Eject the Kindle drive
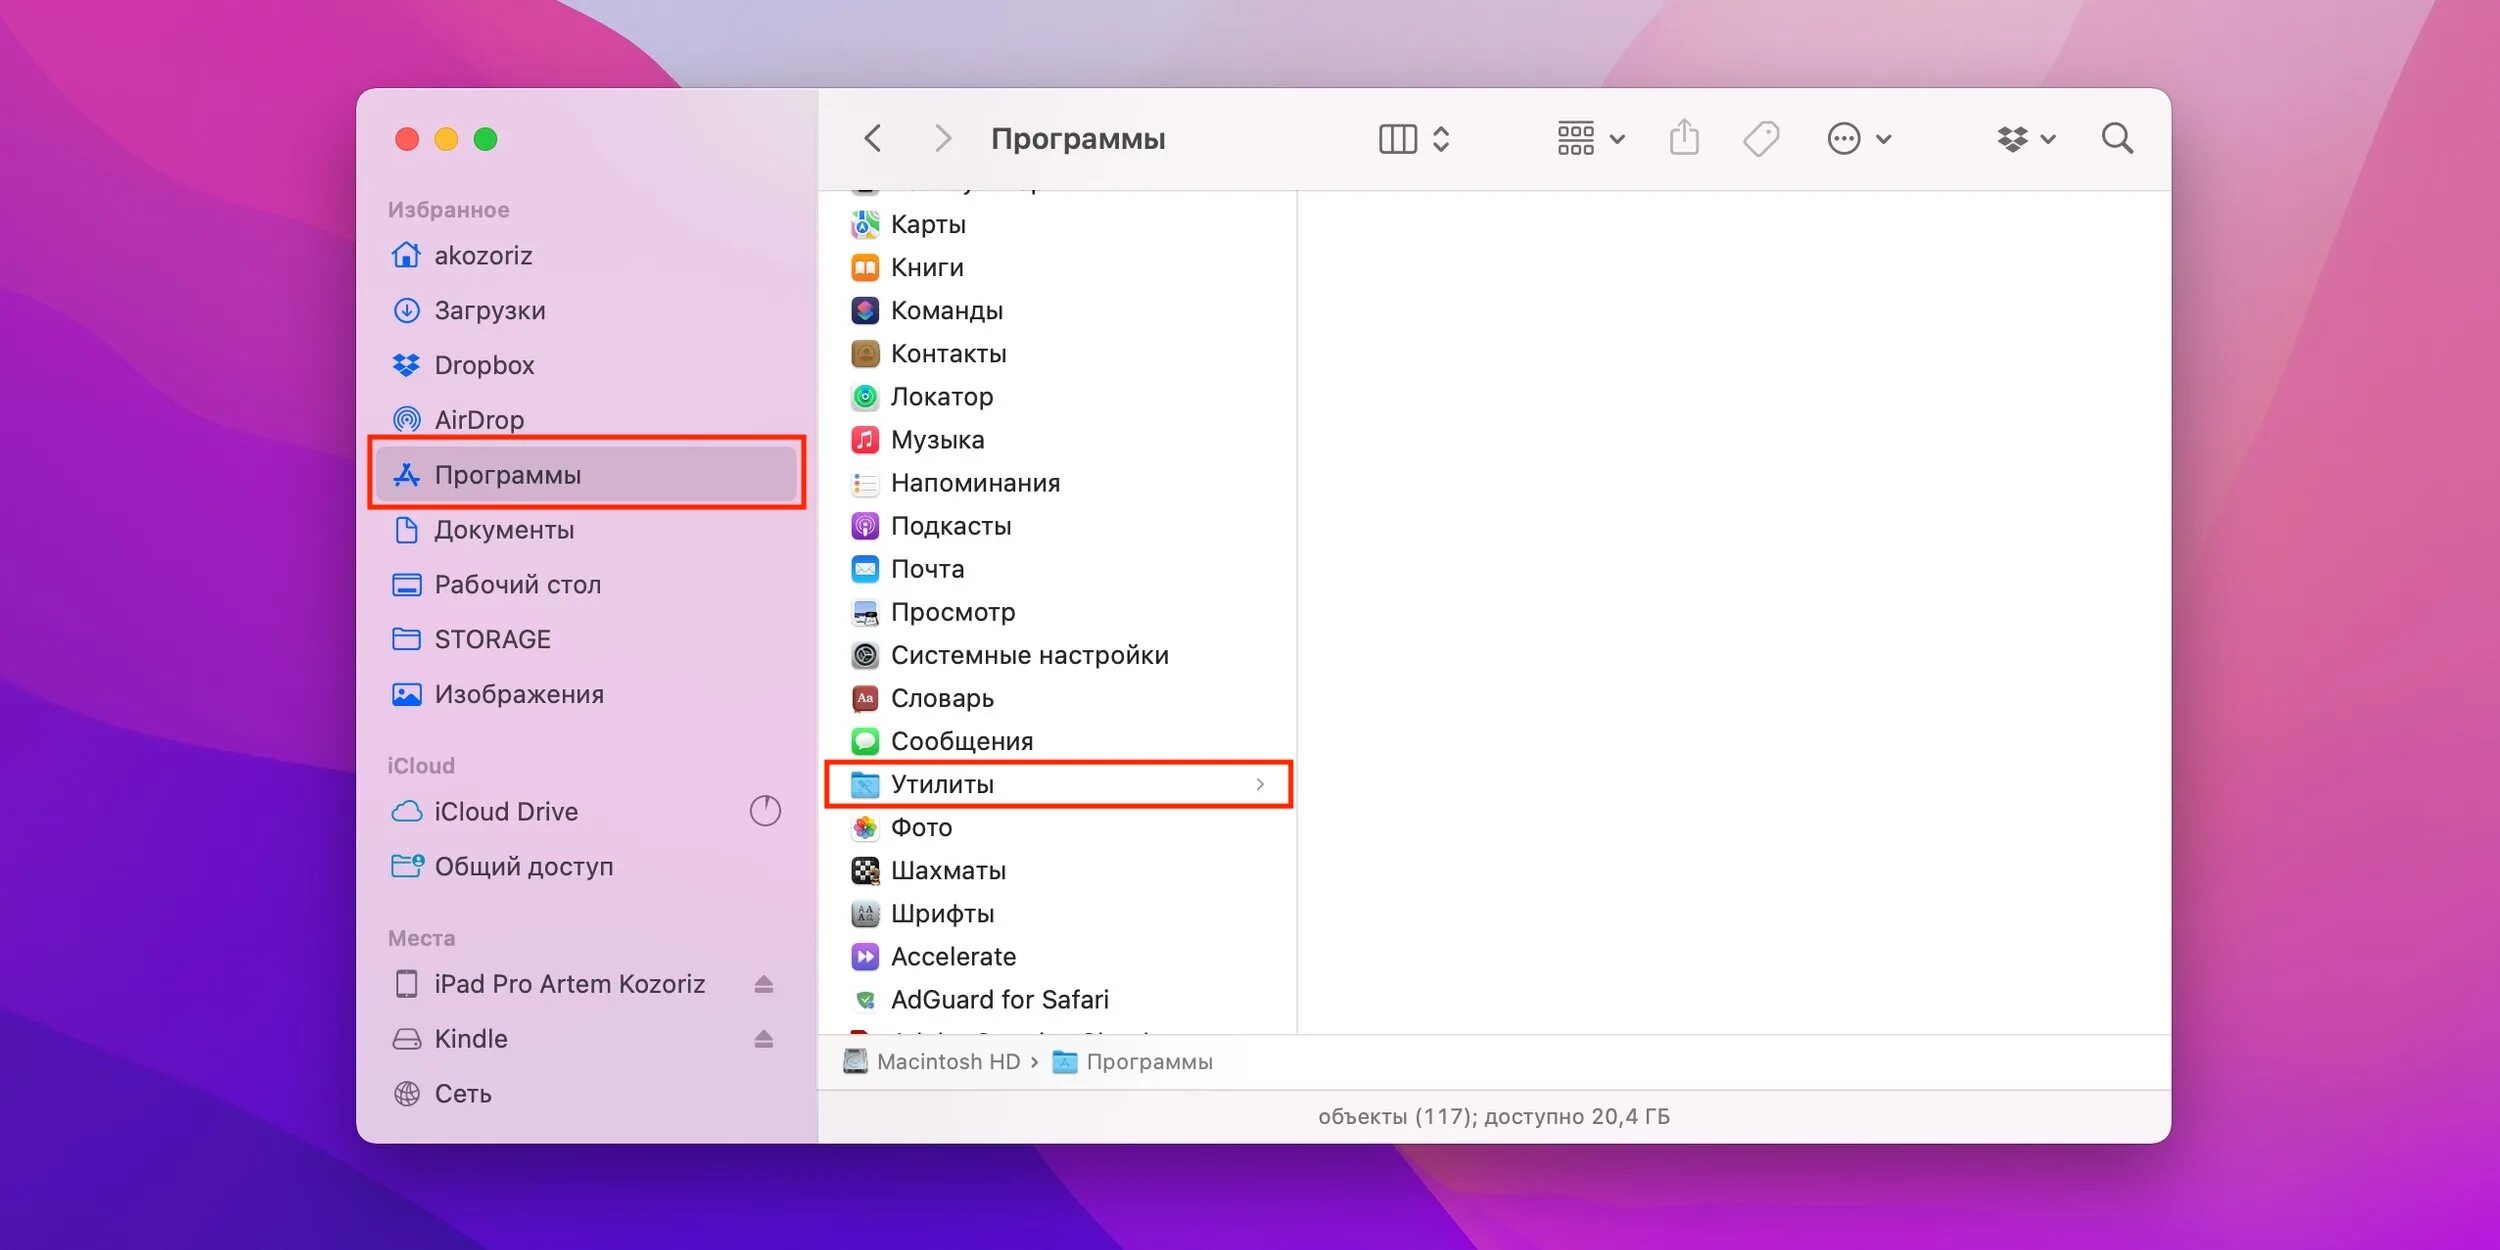The height and width of the screenshot is (1250, 2500). click(764, 1039)
